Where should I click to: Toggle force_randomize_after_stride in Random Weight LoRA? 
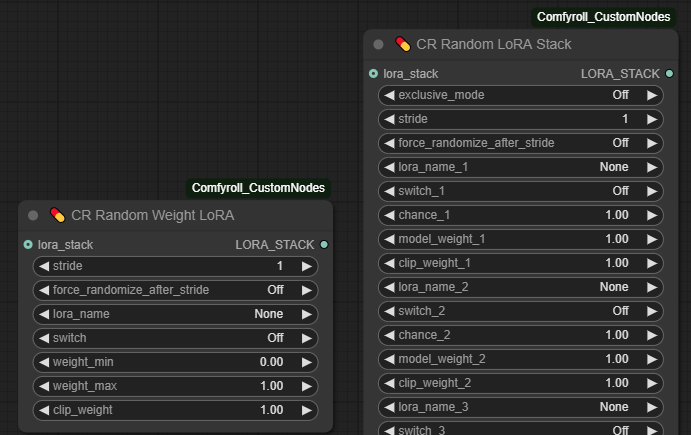pyautogui.click(x=175, y=290)
